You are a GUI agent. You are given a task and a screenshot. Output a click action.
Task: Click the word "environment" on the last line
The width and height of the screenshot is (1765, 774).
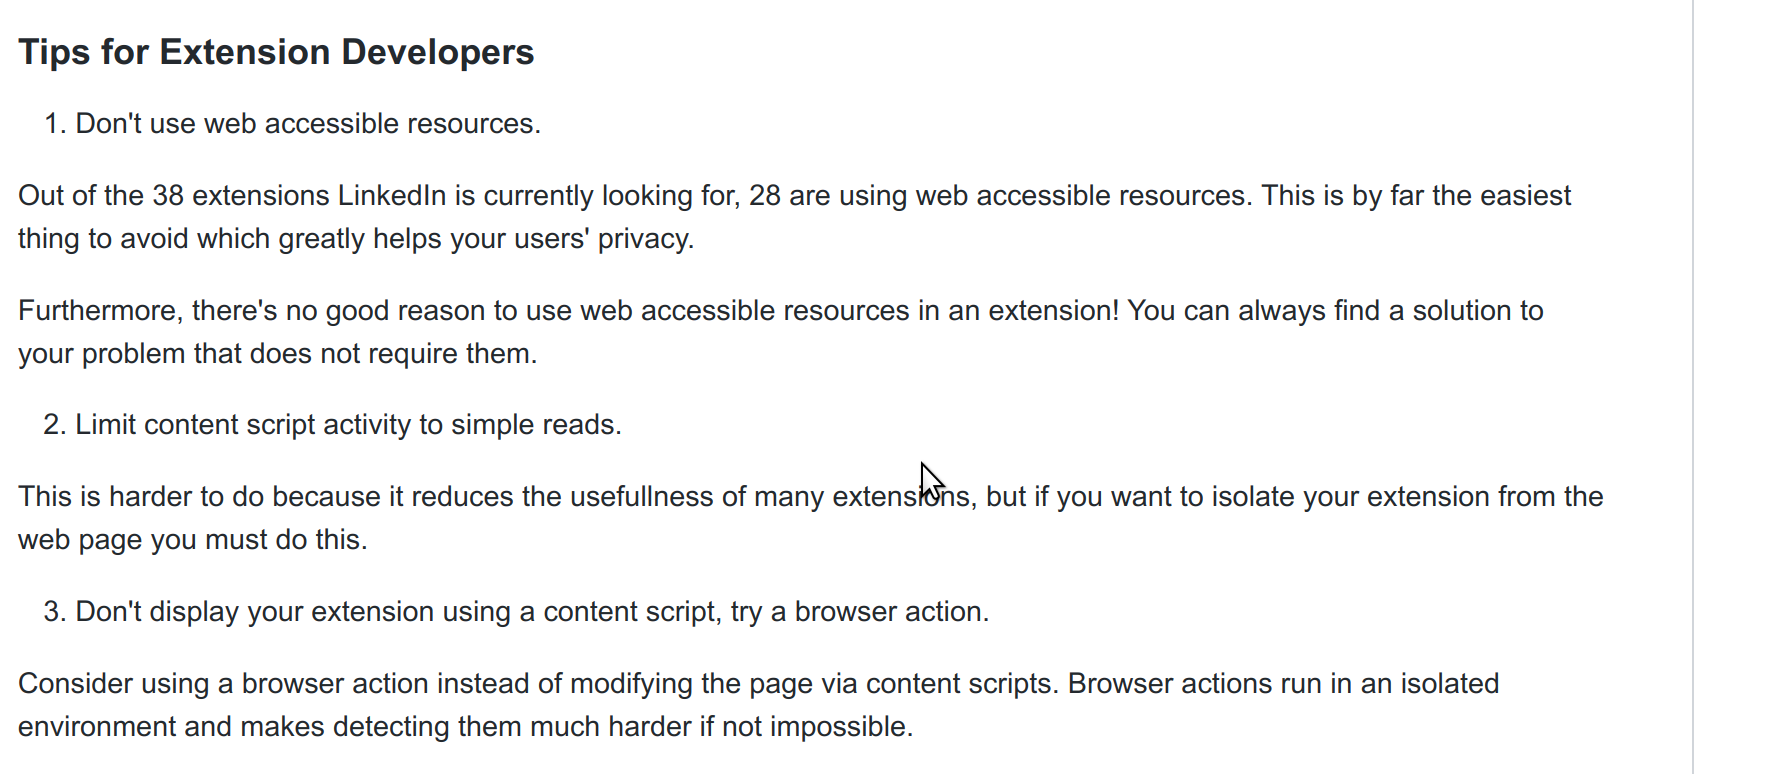[97, 727]
